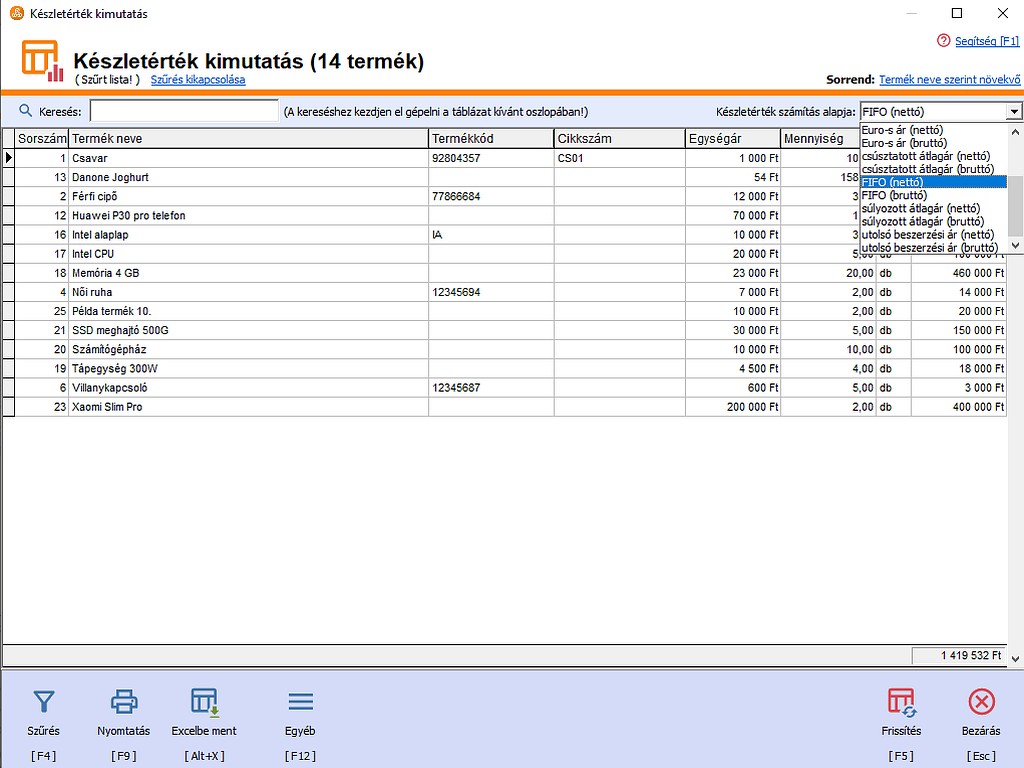The width and height of the screenshot is (1024, 768).
Task: Click the search magnifier icon
Action: pos(26,111)
